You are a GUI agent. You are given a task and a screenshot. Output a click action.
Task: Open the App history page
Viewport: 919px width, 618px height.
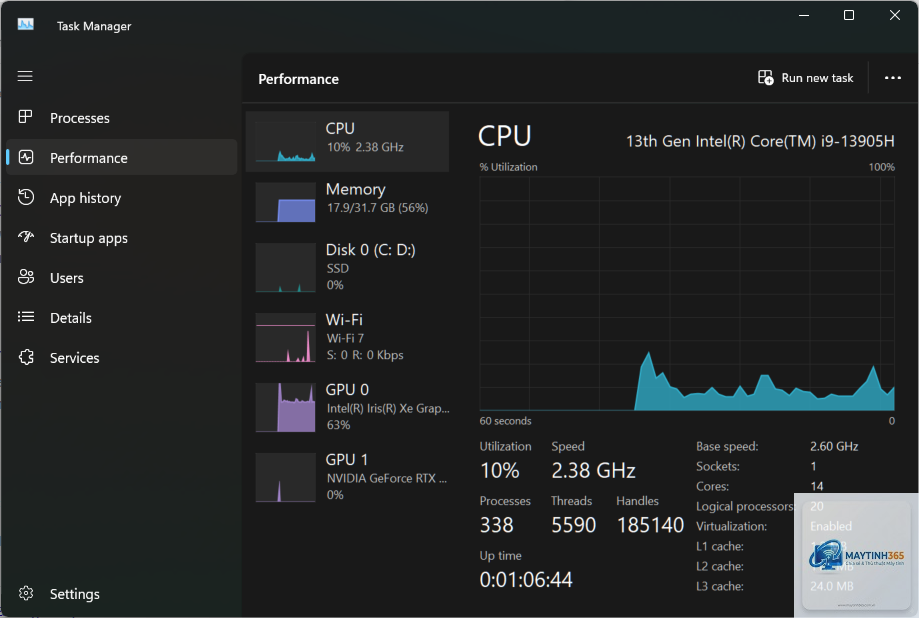coord(121,198)
